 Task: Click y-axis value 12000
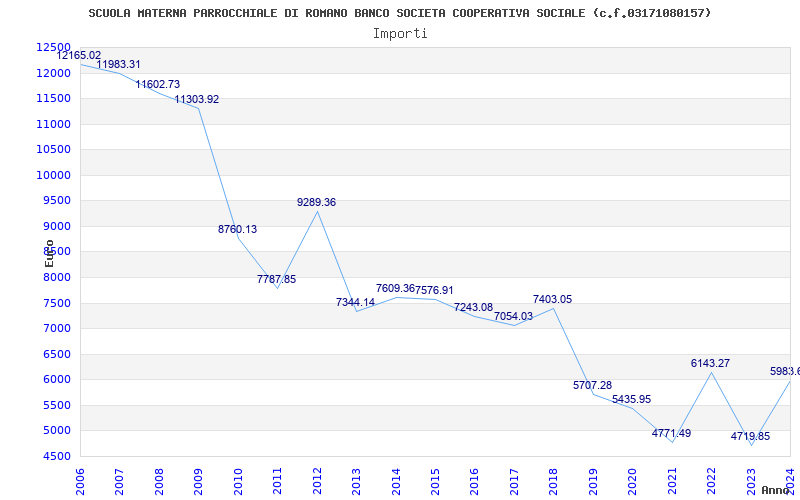point(53,73)
